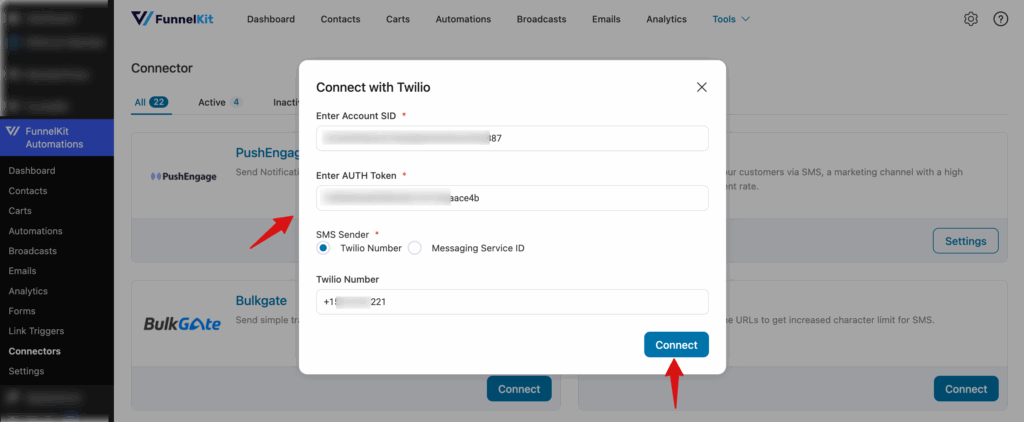This screenshot has height=422, width=1024.
Task: Open the help question mark icon
Action: [x=1000, y=19]
